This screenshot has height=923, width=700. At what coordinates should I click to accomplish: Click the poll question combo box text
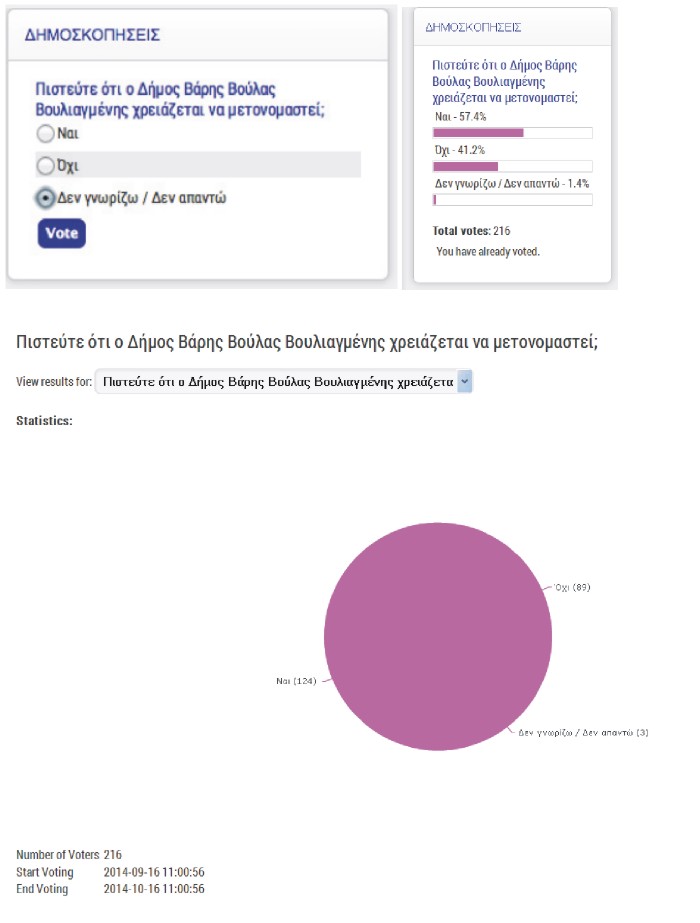(277, 381)
